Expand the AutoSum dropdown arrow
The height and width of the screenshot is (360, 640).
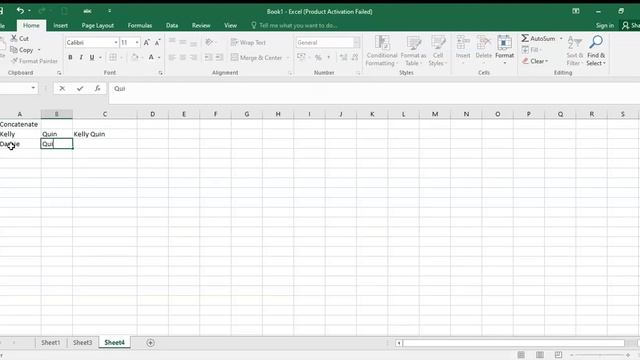(561, 38)
